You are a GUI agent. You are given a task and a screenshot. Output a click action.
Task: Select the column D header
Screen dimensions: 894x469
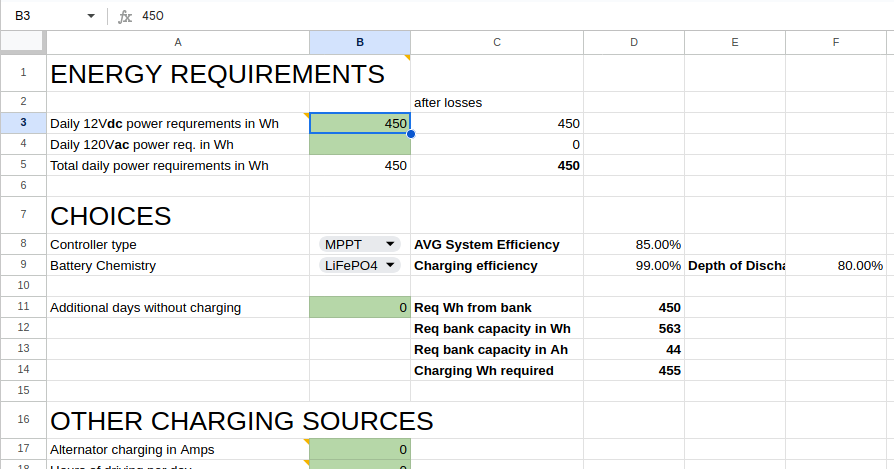[x=634, y=42]
